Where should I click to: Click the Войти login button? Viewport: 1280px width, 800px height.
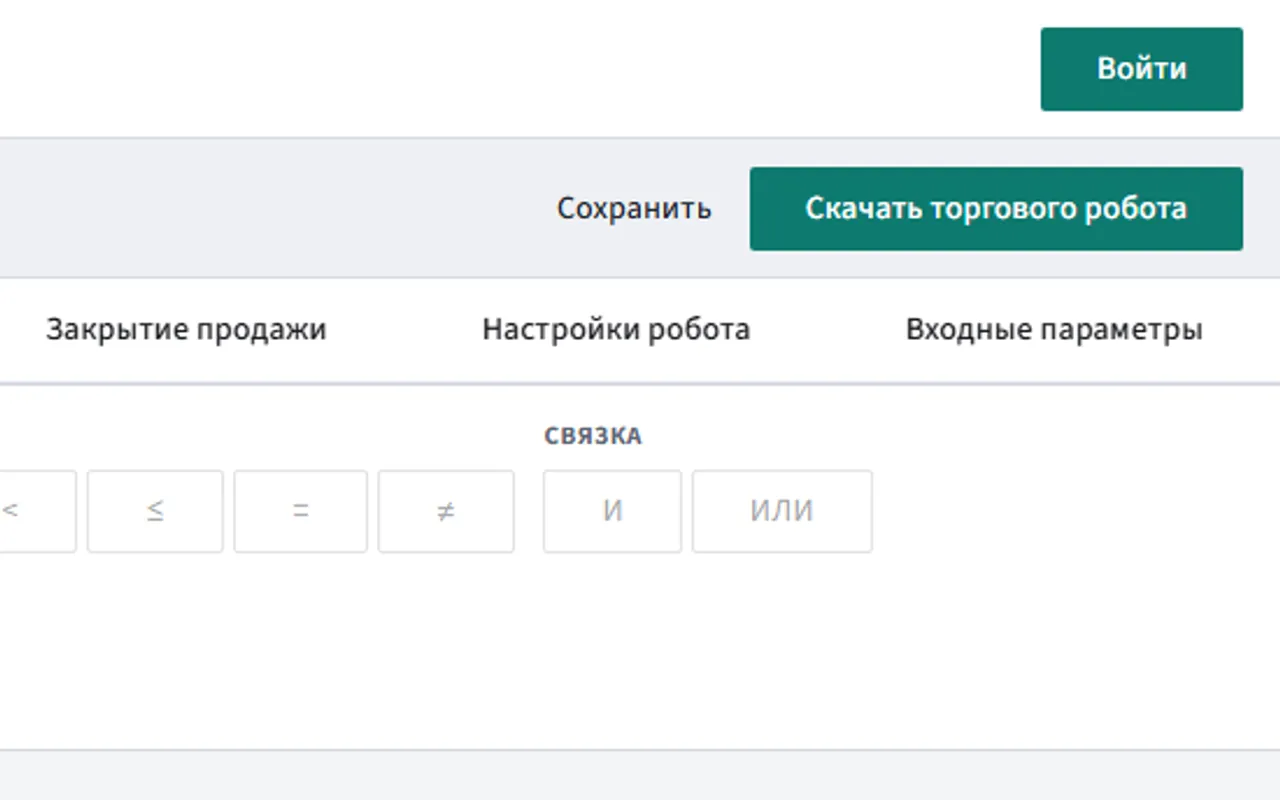point(1141,69)
